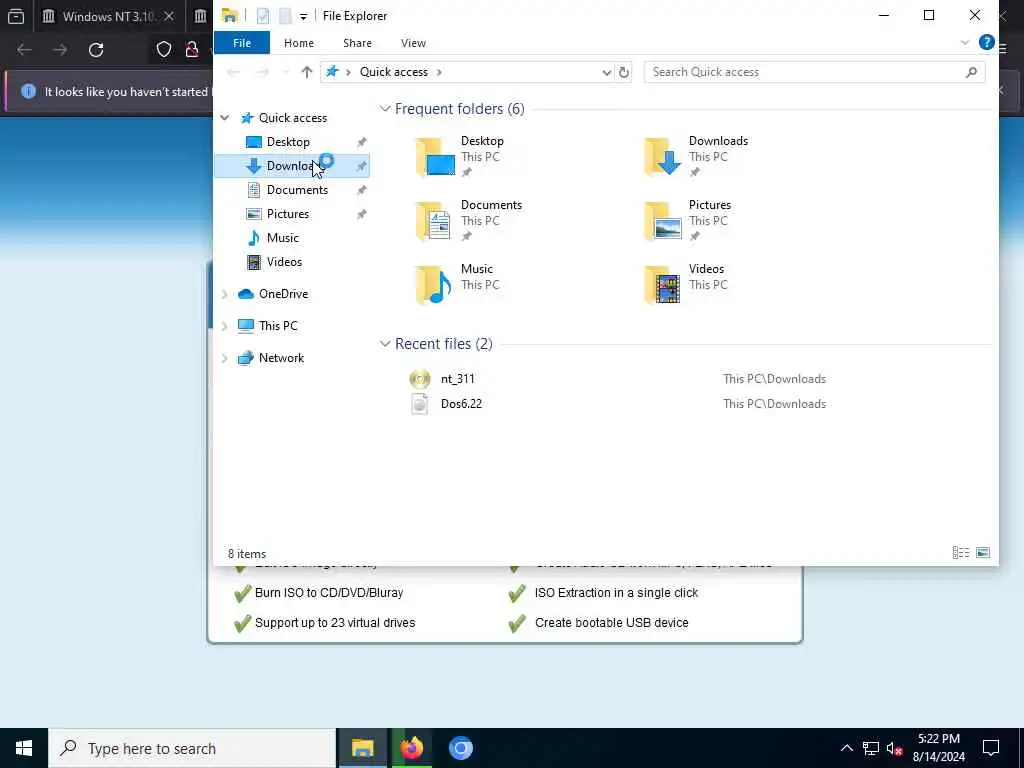The height and width of the screenshot is (768, 1024).
Task: Select the nt_311 recent file
Action: 457,379
